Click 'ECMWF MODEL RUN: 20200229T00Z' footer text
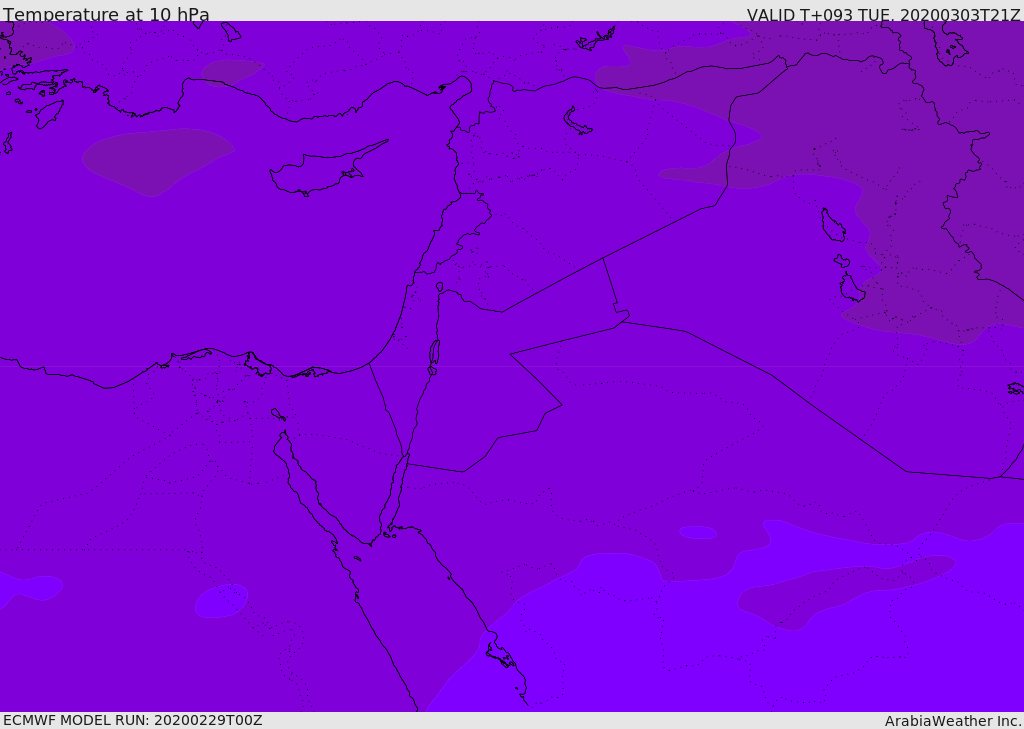 tap(133, 720)
